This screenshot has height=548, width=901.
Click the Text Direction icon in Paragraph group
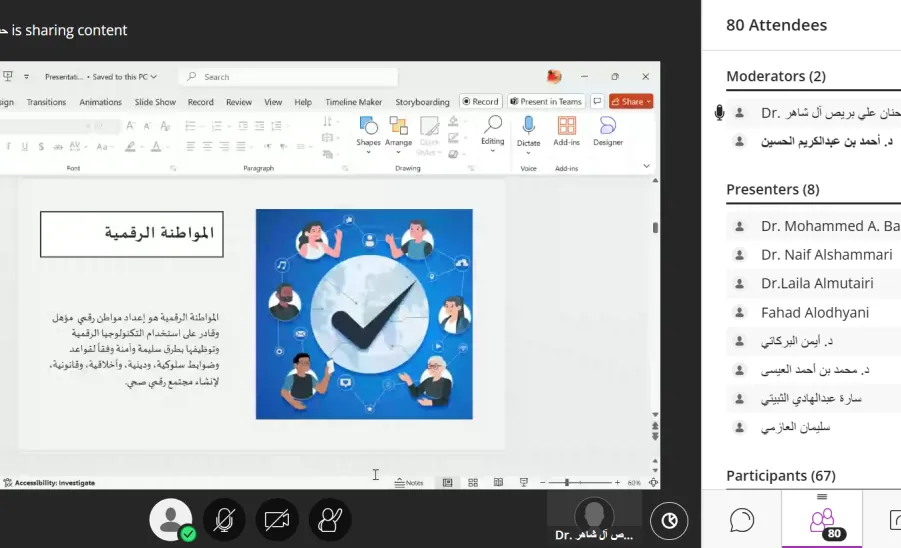point(328,121)
